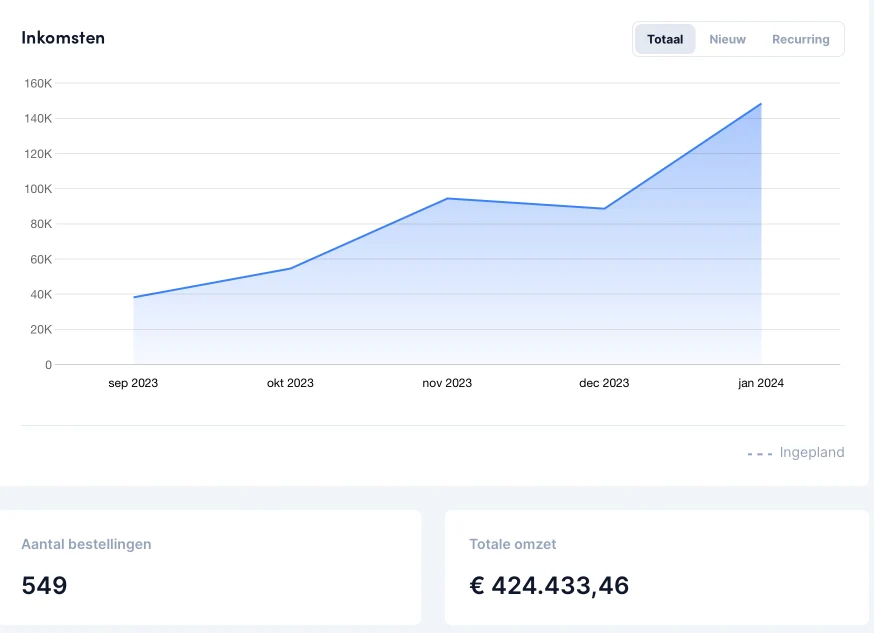Screen dimensions: 874x633
Task: Click the nov 2023 axis label
Action: pos(447,383)
